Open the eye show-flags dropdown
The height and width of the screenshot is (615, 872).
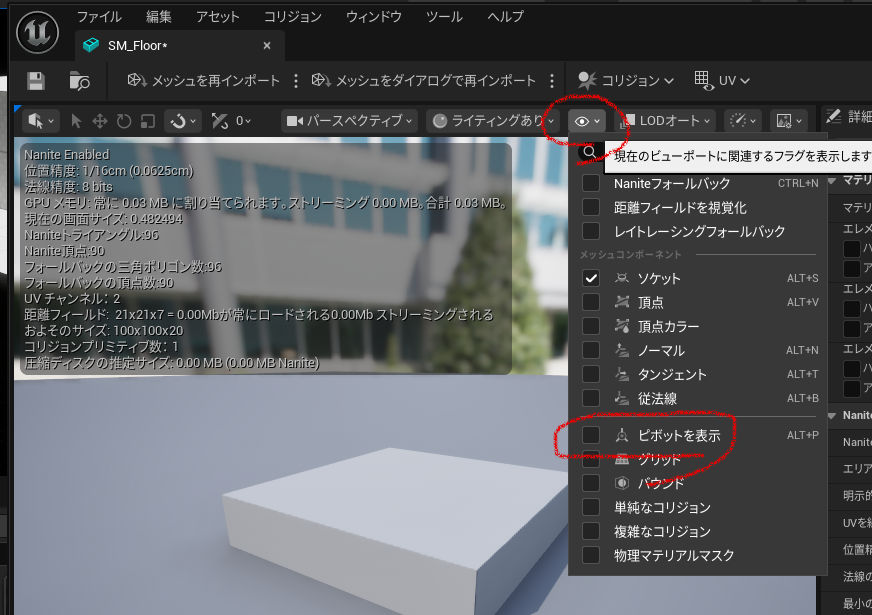pos(586,121)
